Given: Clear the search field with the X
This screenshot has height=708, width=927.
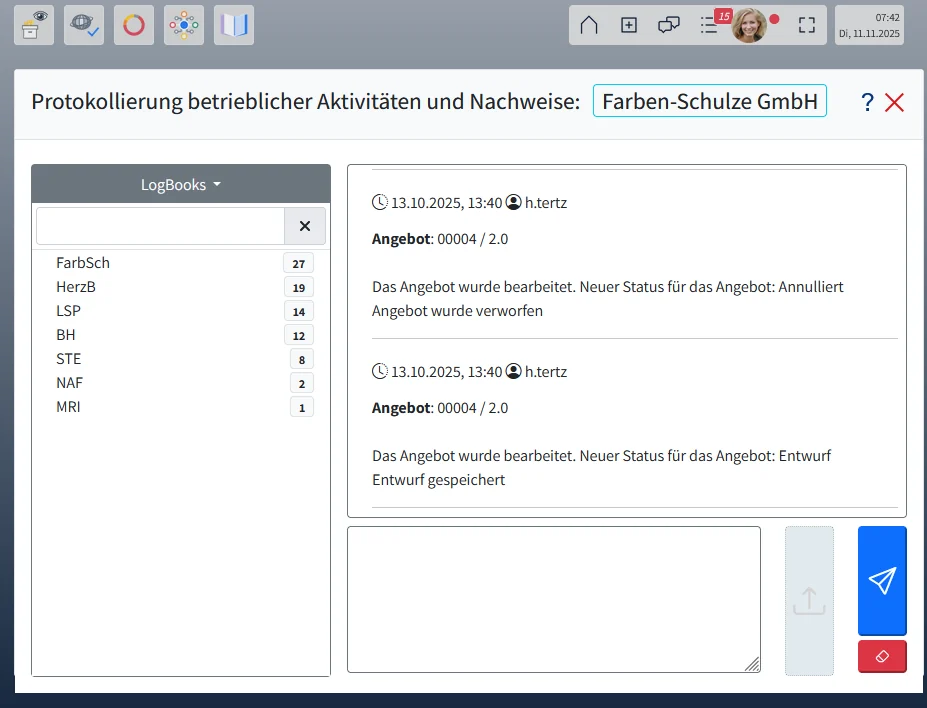Looking at the screenshot, I should pos(304,226).
